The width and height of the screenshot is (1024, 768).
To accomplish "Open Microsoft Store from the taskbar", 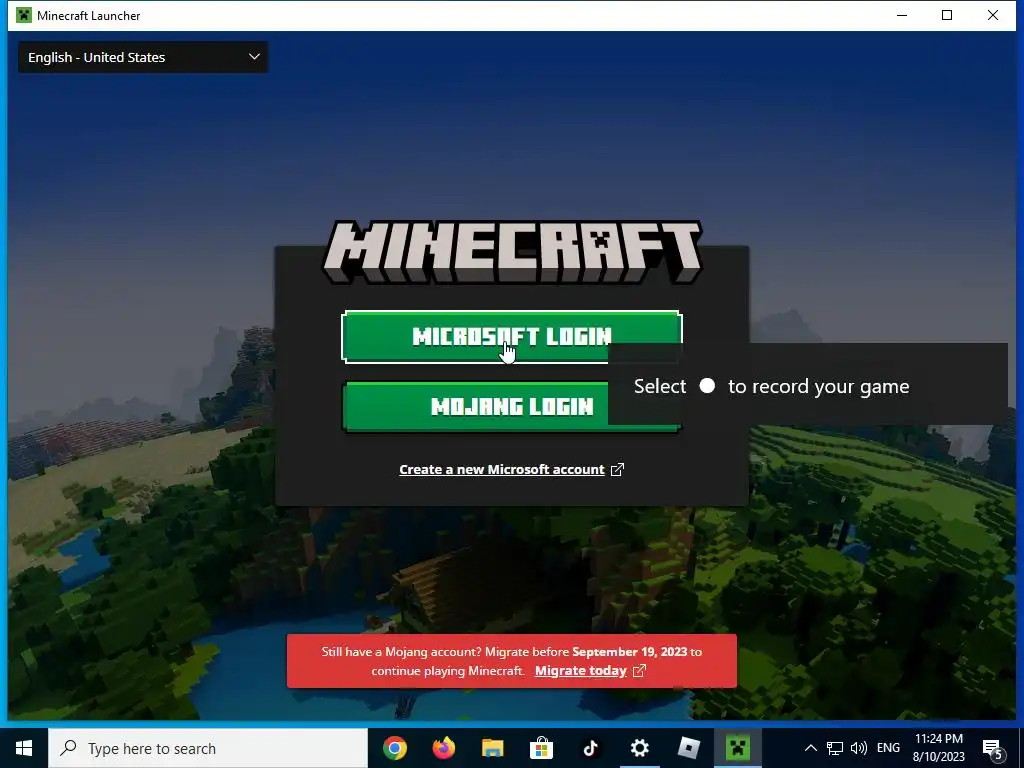I will click(x=541, y=748).
